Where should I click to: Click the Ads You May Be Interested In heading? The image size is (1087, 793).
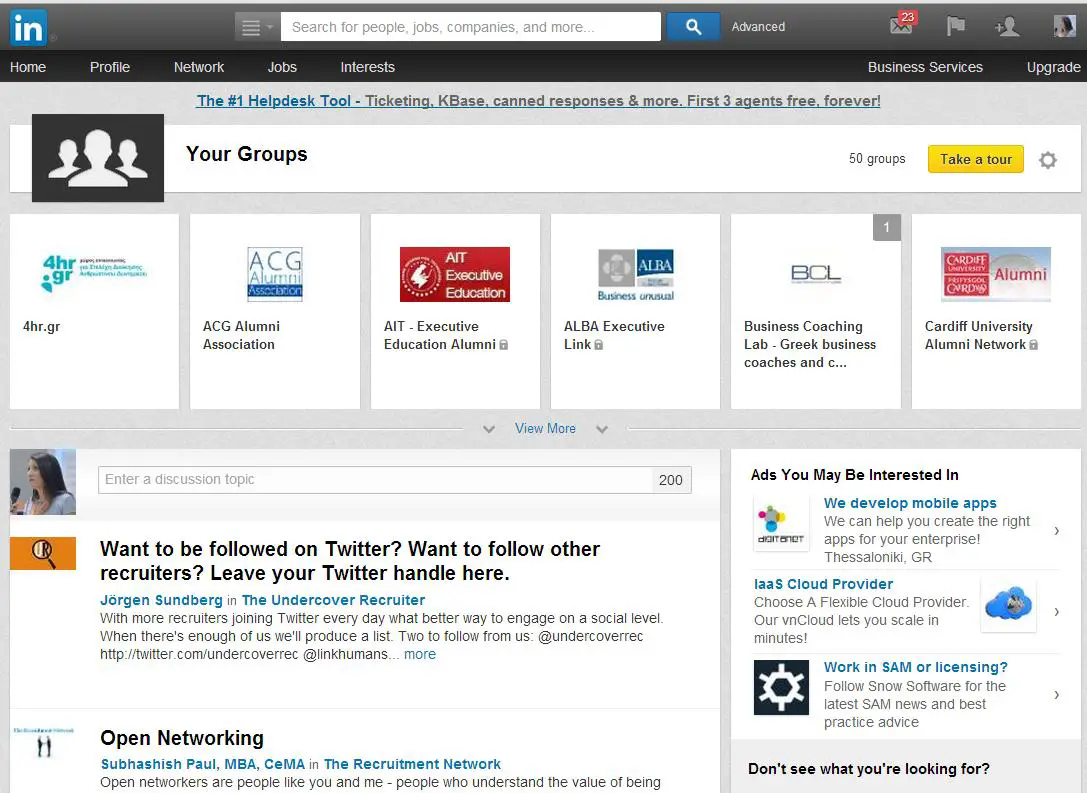click(855, 475)
